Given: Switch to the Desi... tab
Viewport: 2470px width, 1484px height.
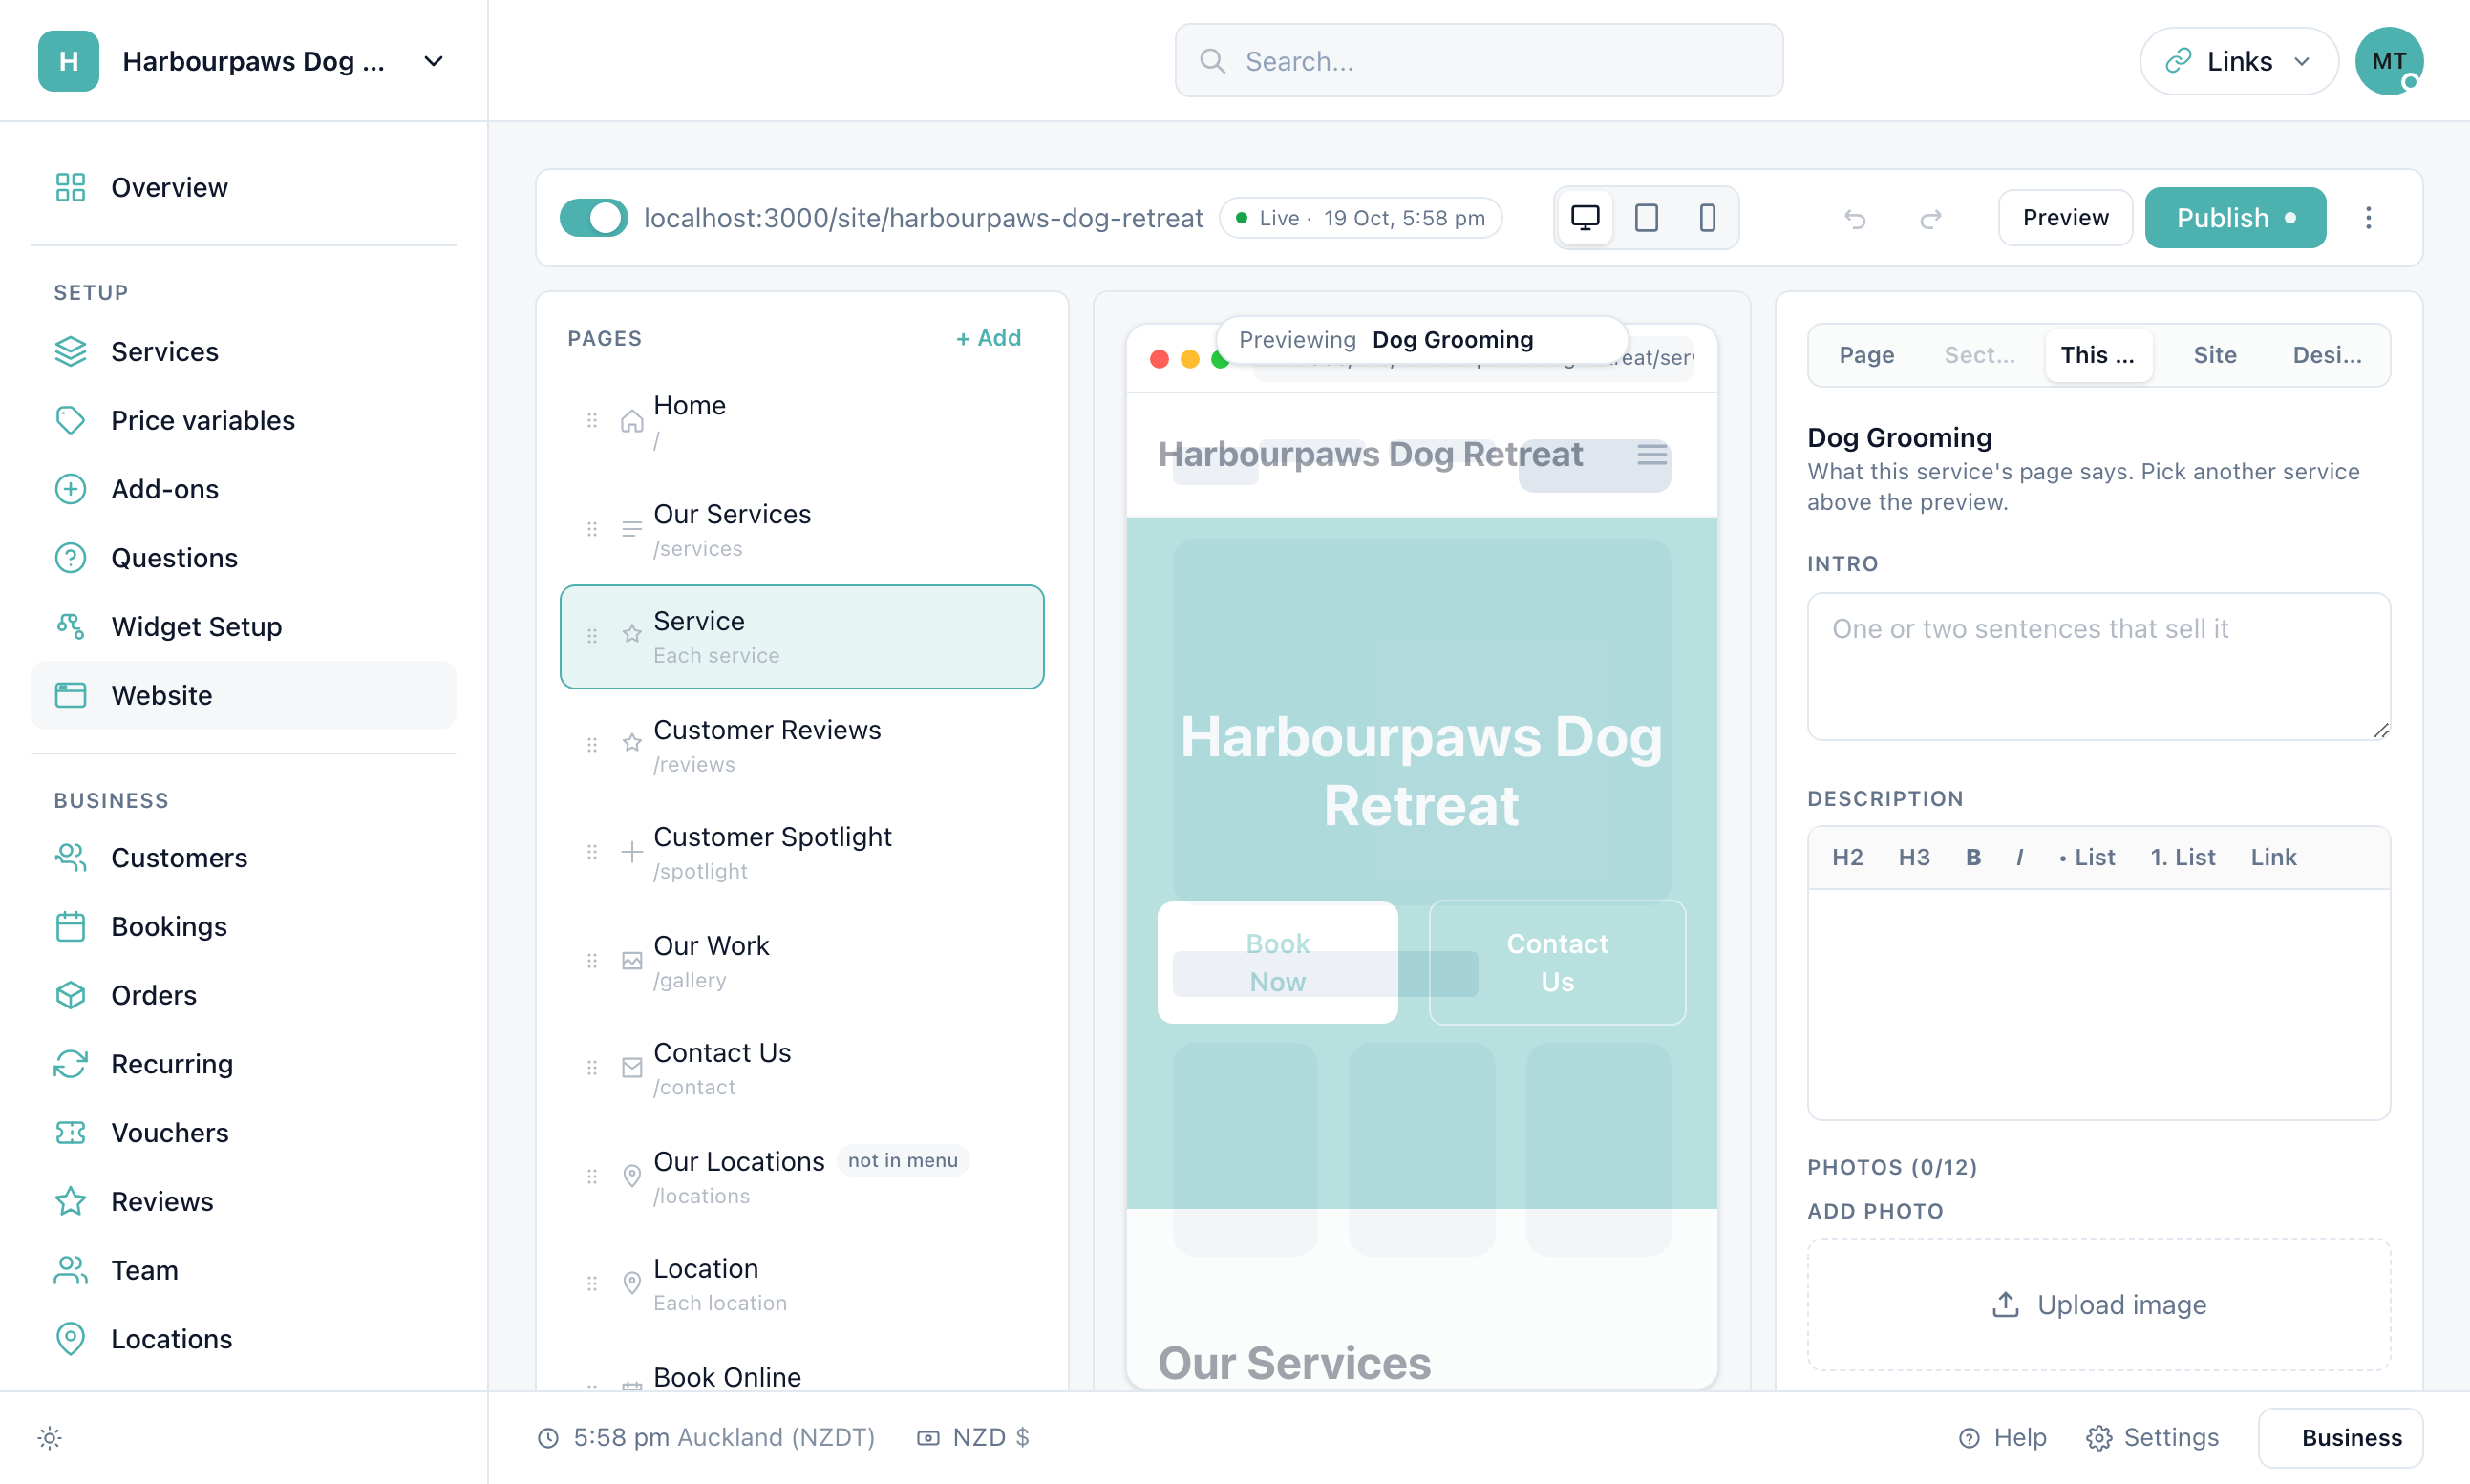Looking at the screenshot, I should pyautogui.click(x=2327, y=355).
